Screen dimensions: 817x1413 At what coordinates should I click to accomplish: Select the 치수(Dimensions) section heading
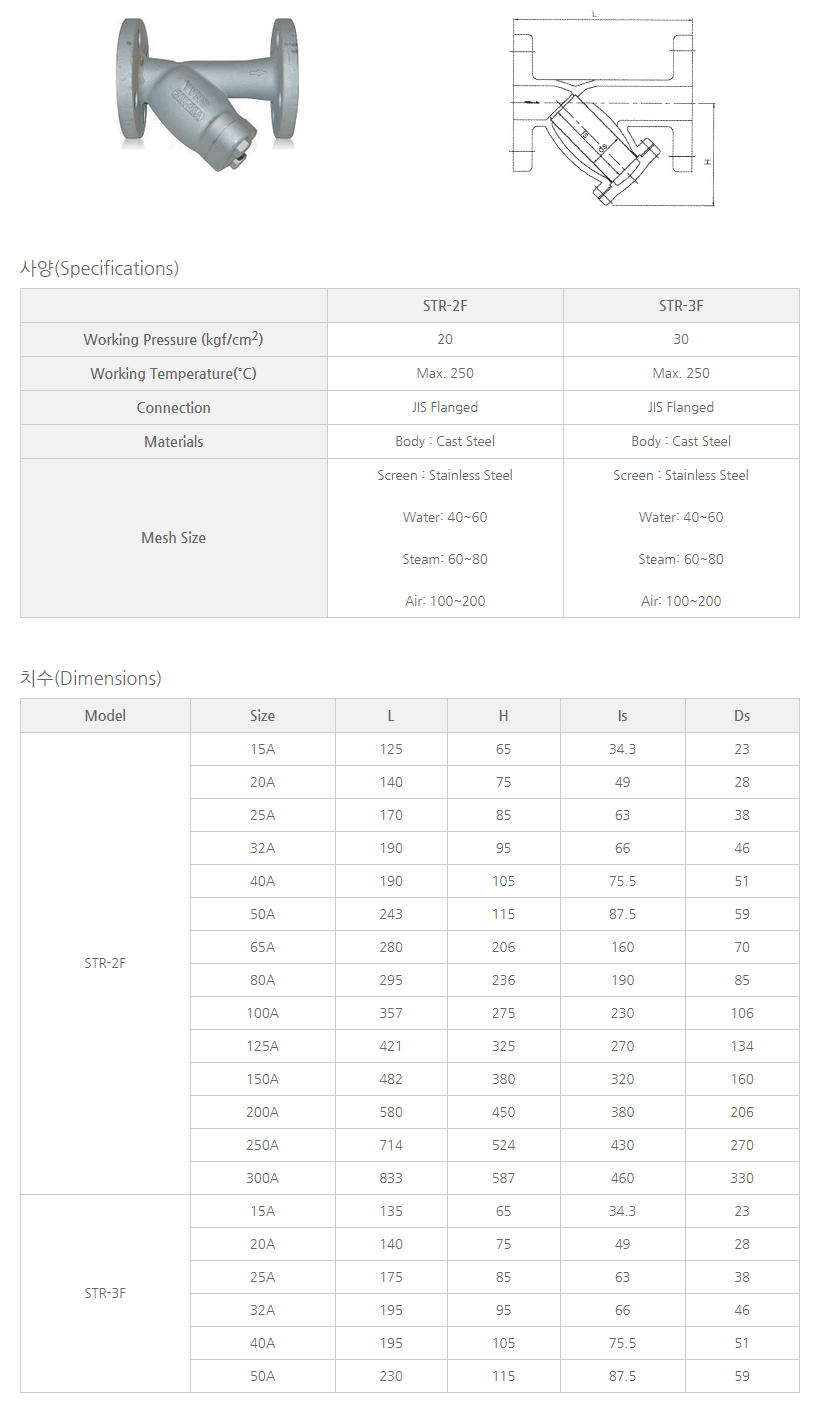(x=90, y=678)
